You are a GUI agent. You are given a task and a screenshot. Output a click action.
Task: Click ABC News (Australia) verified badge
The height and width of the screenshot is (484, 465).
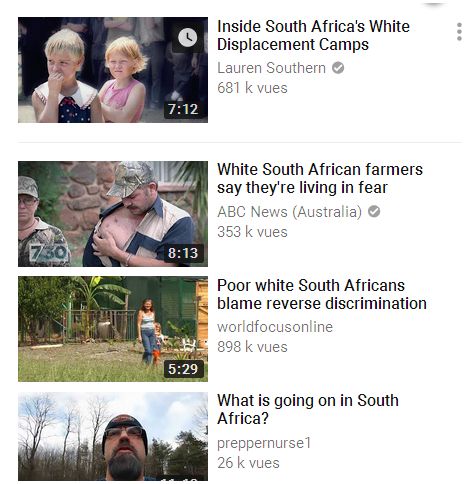tap(374, 211)
